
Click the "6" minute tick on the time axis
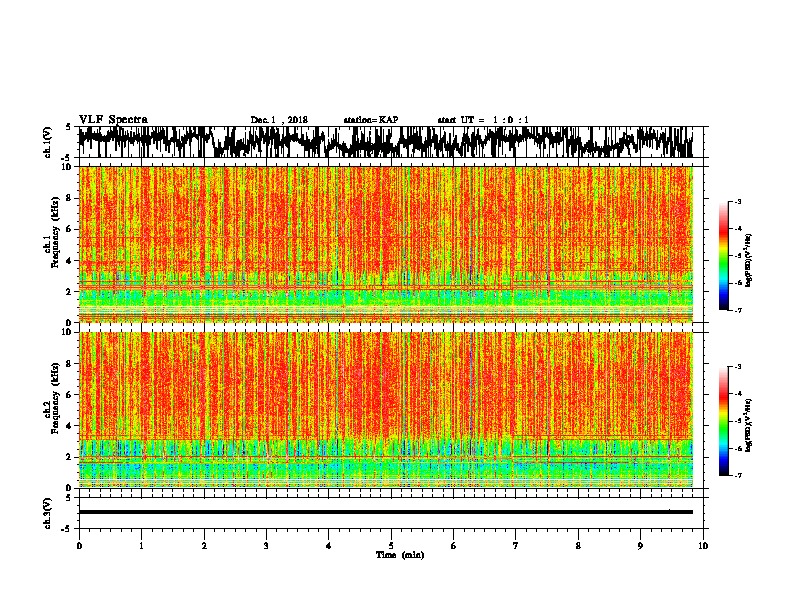point(454,546)
